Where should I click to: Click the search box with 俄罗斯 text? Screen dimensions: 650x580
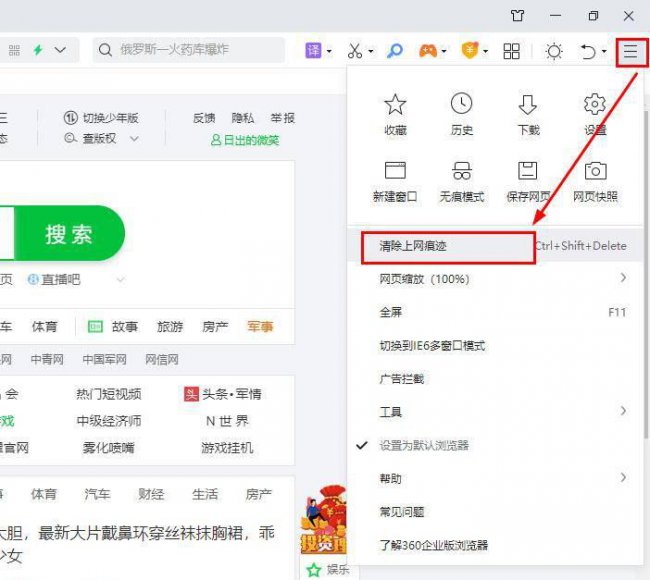(x=189, y=50)
